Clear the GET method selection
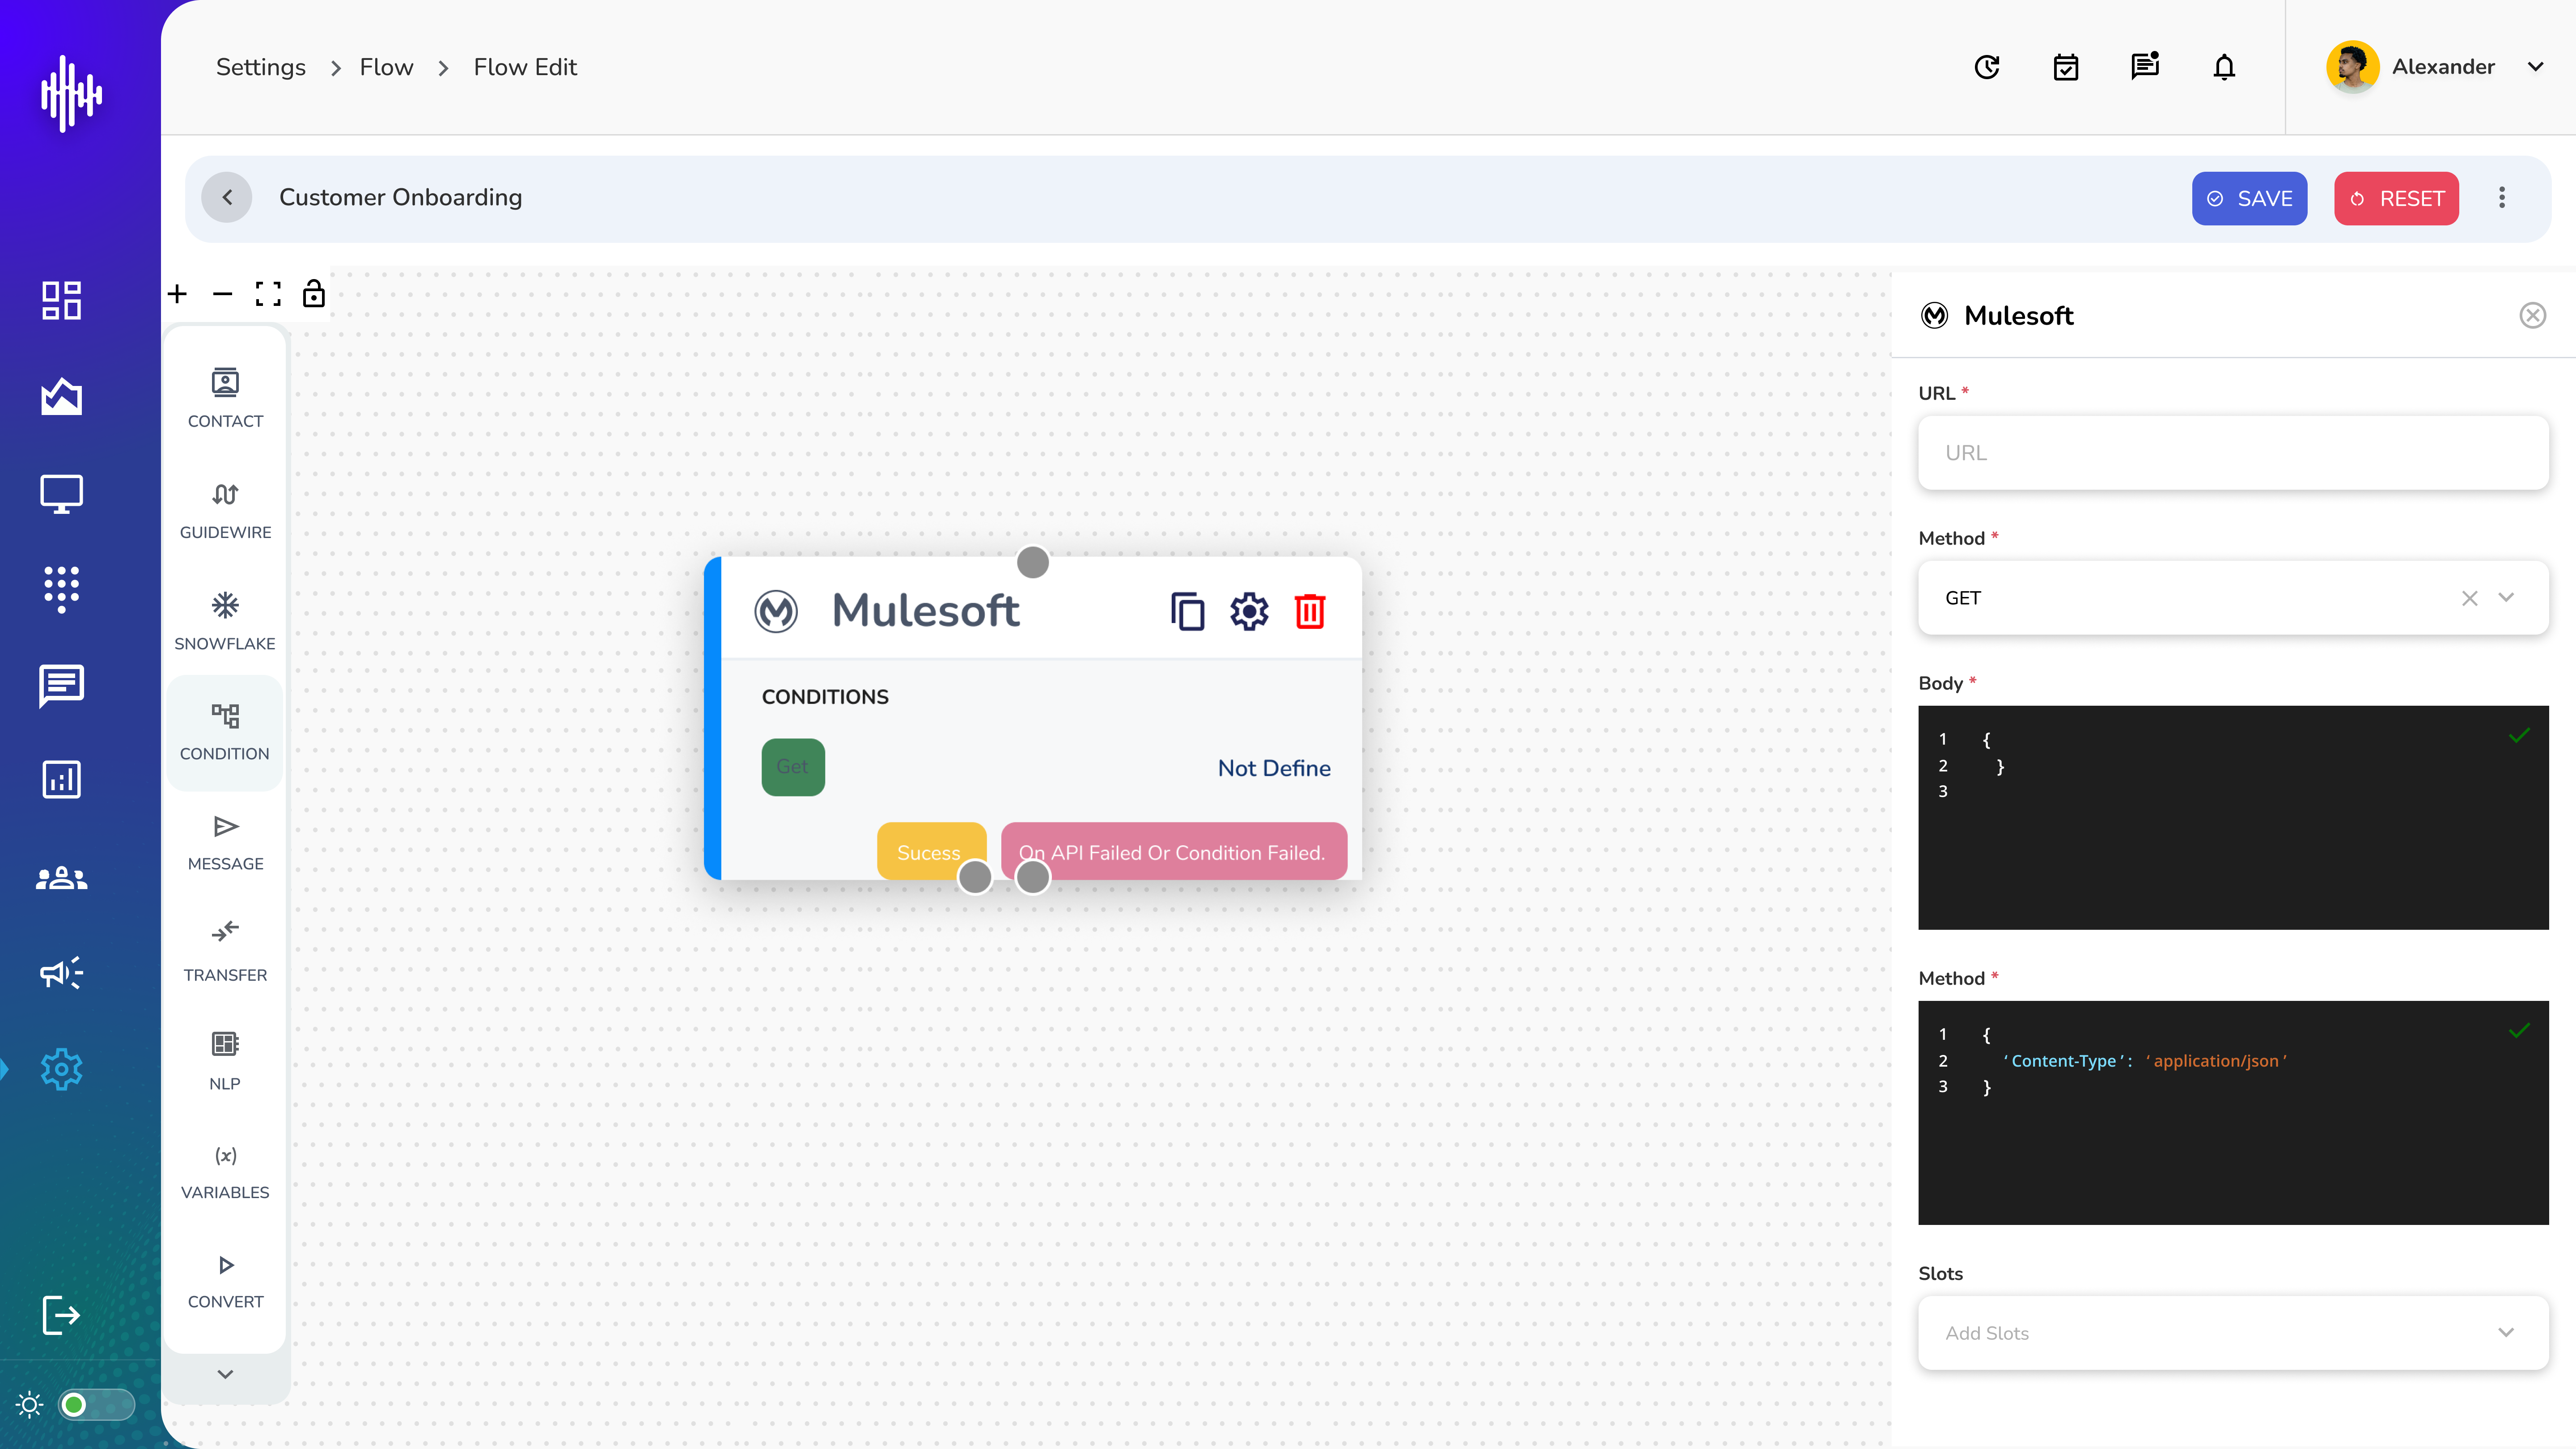2576x1449 pixels. pyautogui.click(x=2469, y=598)
